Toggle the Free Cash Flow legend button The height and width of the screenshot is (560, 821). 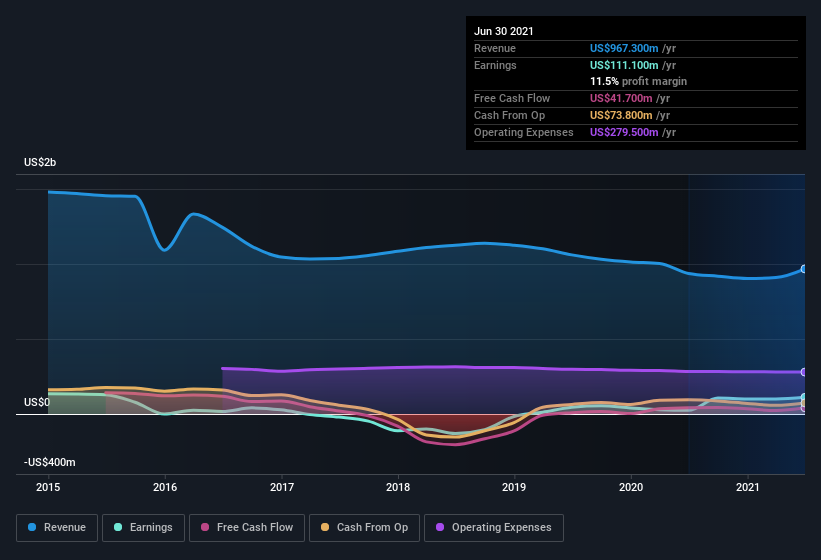pos(247,528)
